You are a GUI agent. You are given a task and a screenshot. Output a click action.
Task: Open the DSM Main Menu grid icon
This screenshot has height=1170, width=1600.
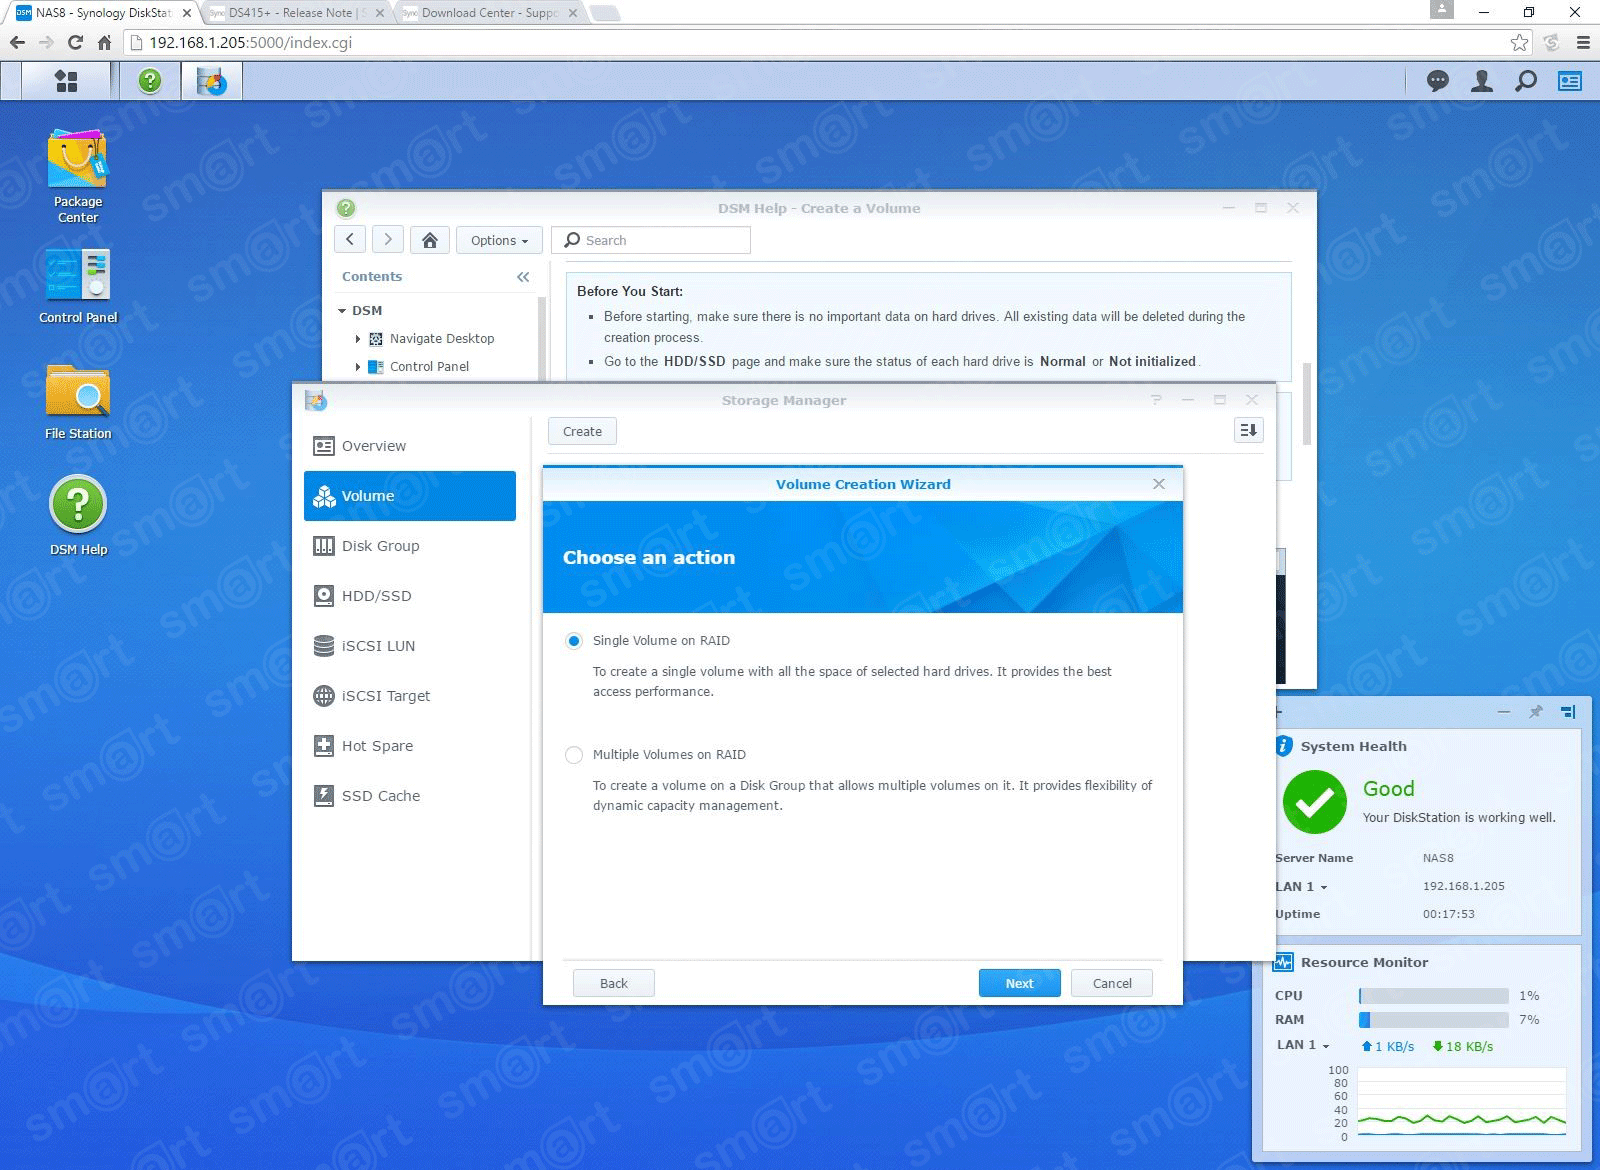coord(66,81)
